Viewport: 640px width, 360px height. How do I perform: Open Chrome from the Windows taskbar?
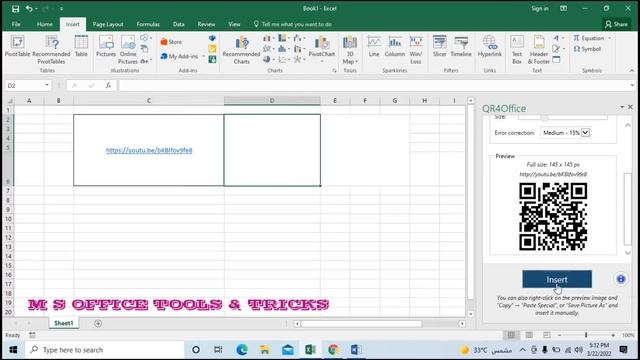click(x=333, y=350)
